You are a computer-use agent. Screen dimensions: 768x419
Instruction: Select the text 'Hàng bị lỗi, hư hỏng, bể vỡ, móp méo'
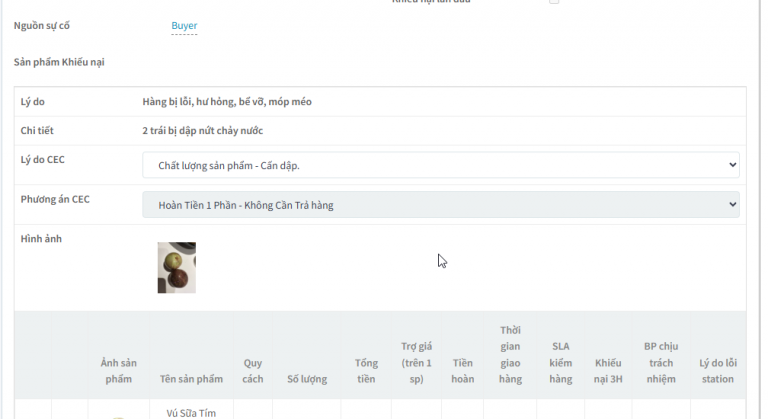point(227,102)
